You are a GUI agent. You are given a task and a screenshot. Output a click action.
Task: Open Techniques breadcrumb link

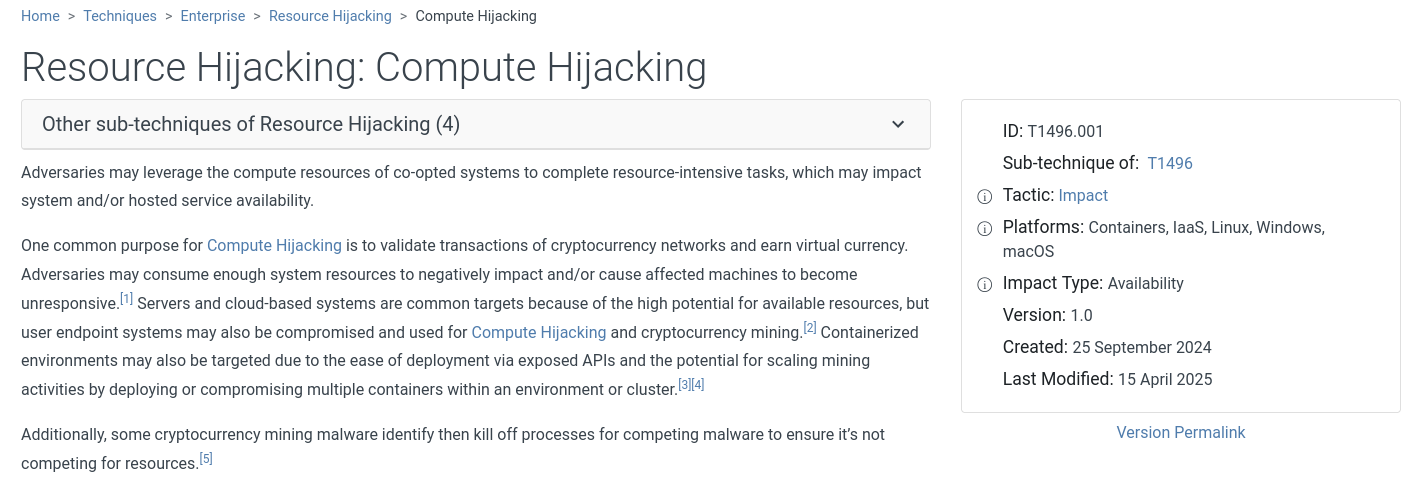tap(120, 16)
